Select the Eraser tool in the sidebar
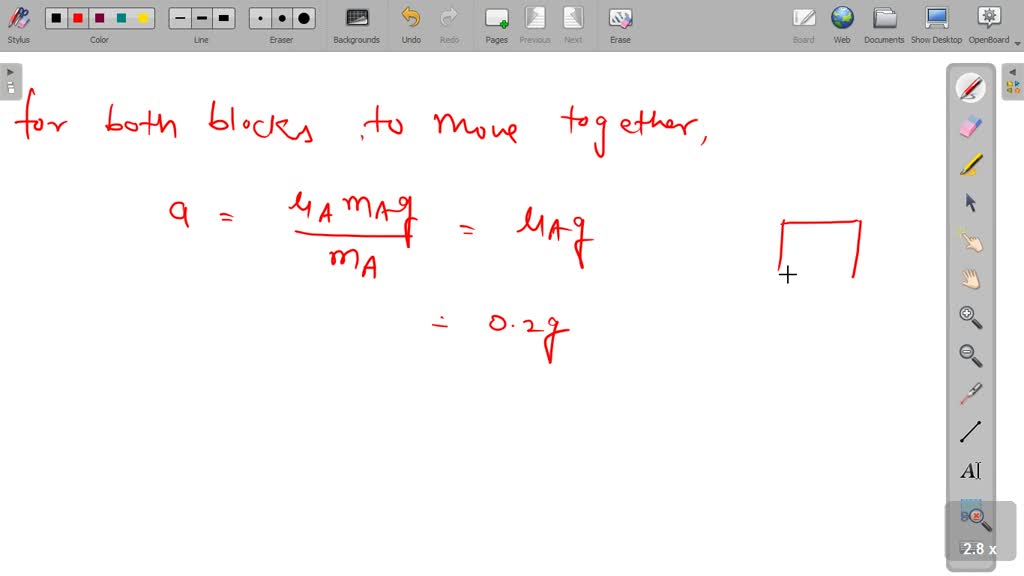 [969, 125]
